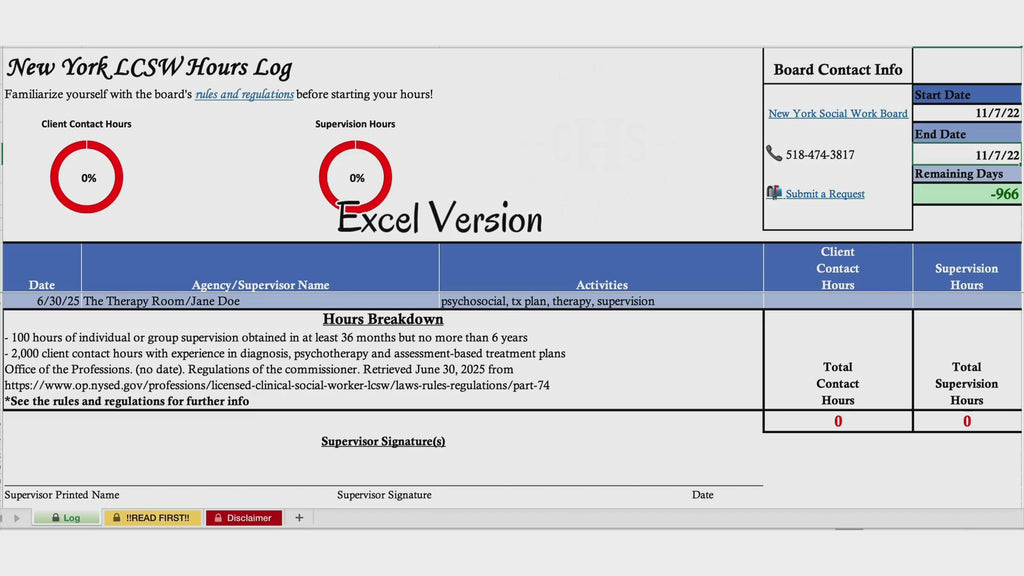The image size is (1024, 576).
Task: Select the Remaining Days cell showing -966
Action: tap(967, 194)
